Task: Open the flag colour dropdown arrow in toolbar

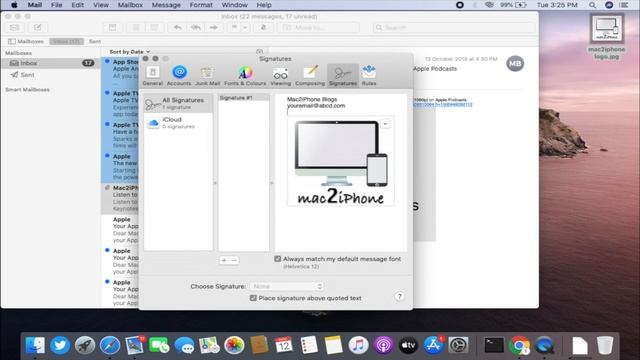Action: point(245,27)
